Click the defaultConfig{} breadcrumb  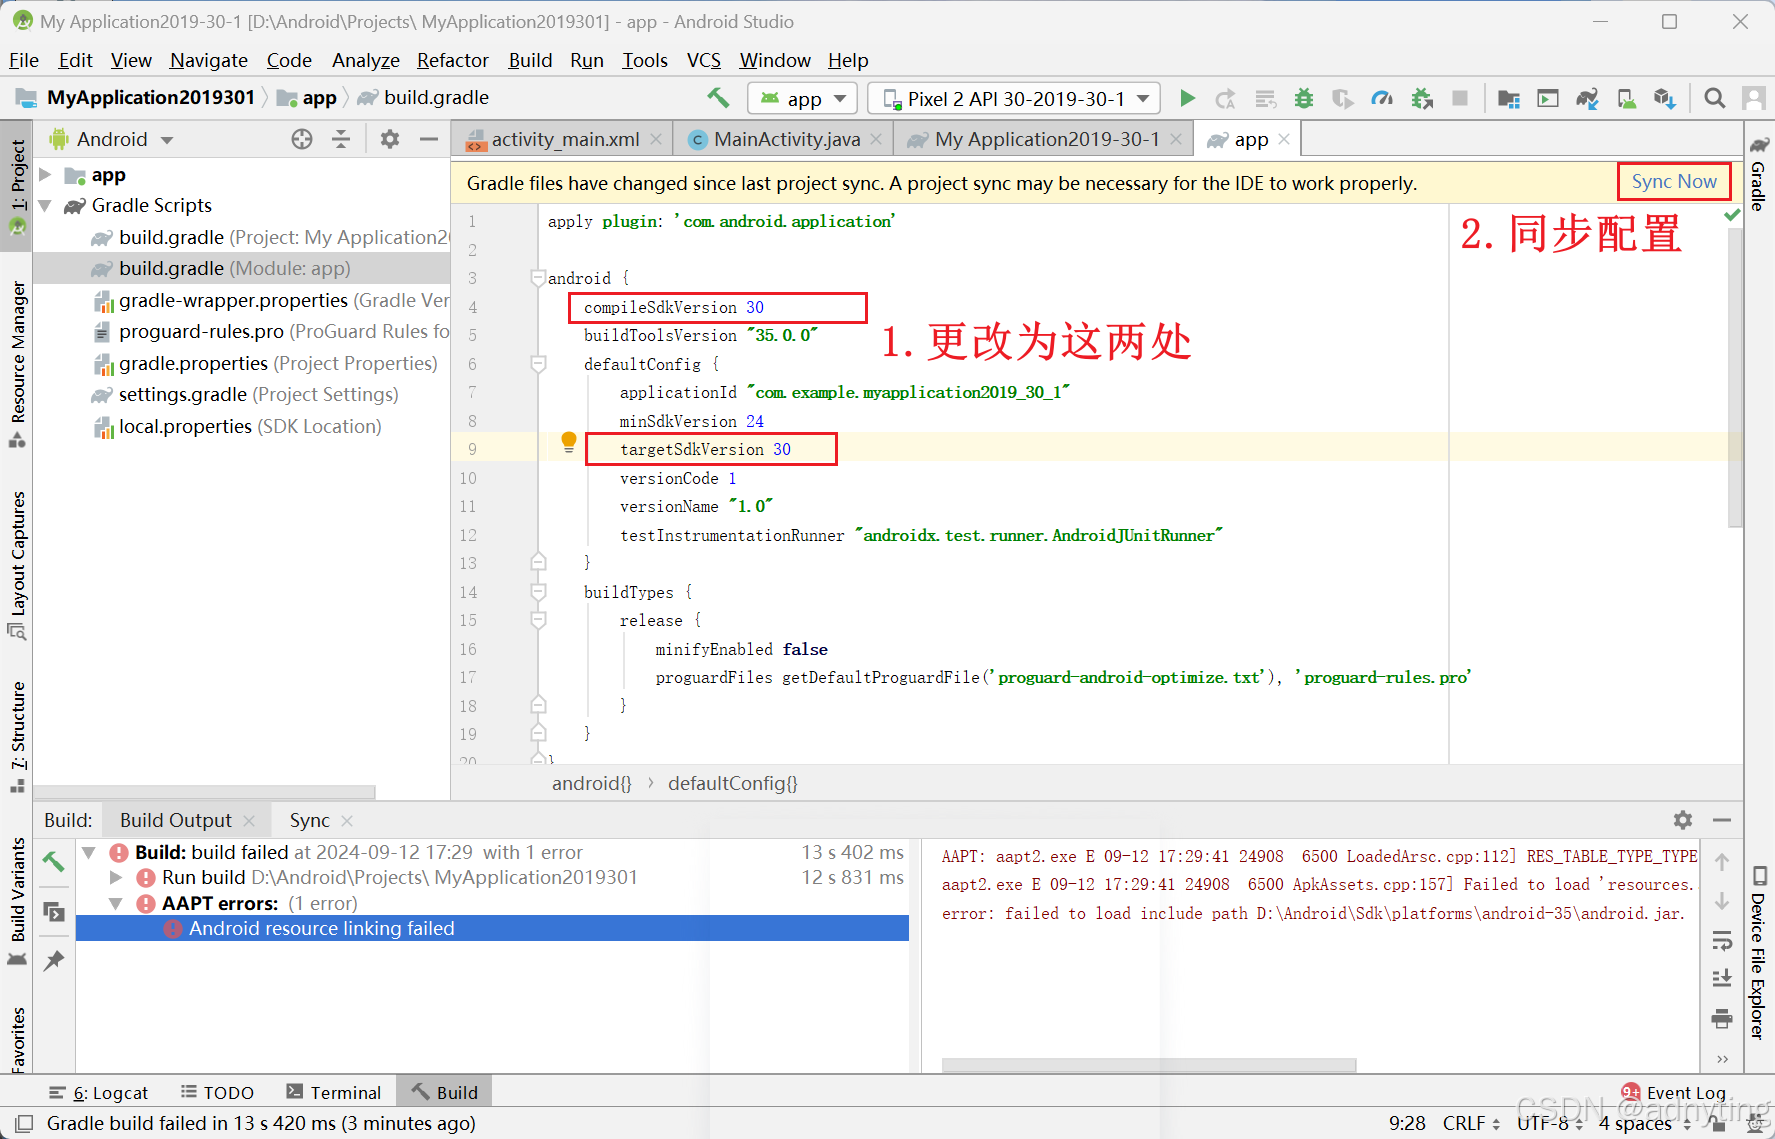[732, 783]
